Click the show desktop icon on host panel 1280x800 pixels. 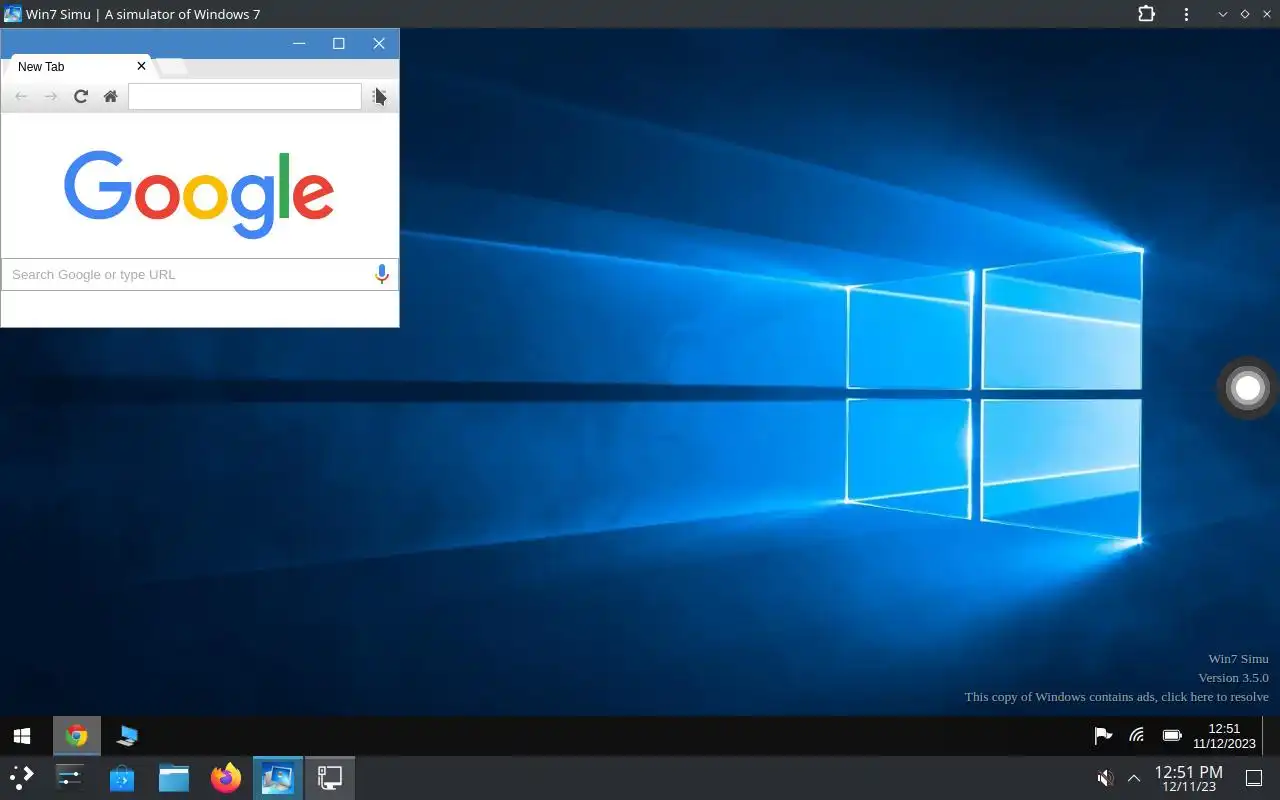tap(1254, 778)
